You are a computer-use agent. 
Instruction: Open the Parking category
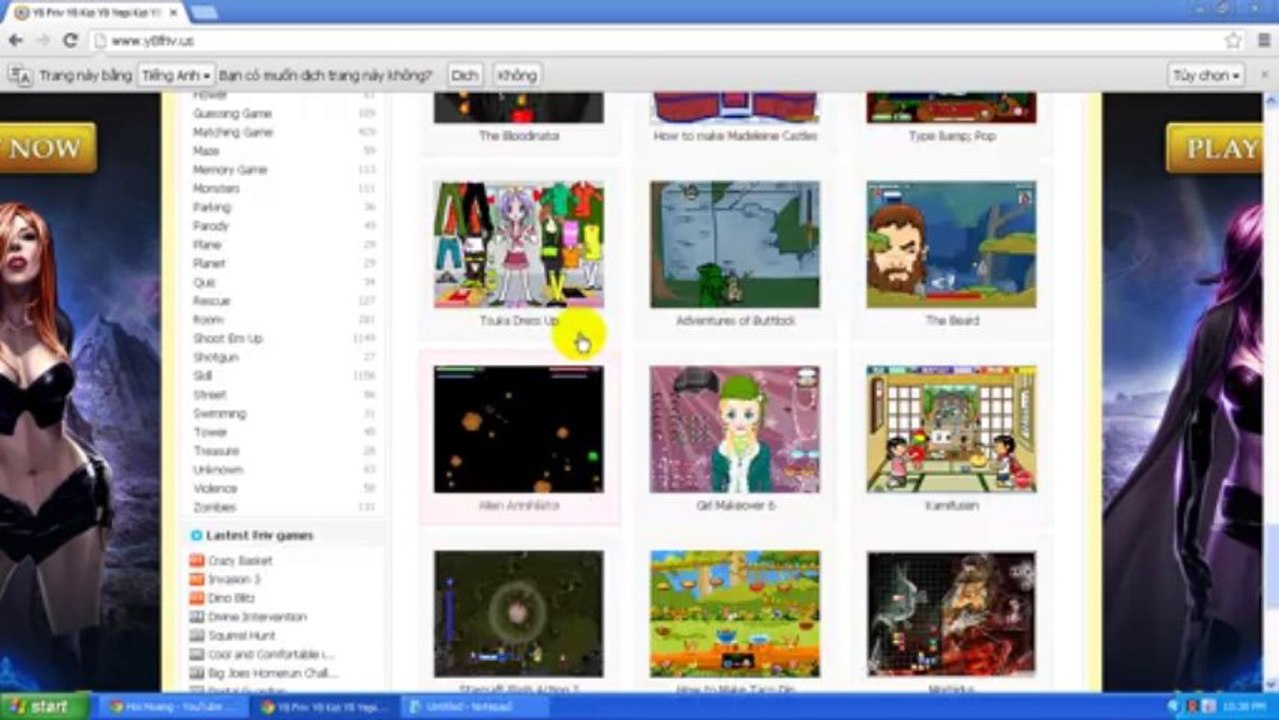click(211, 207)
